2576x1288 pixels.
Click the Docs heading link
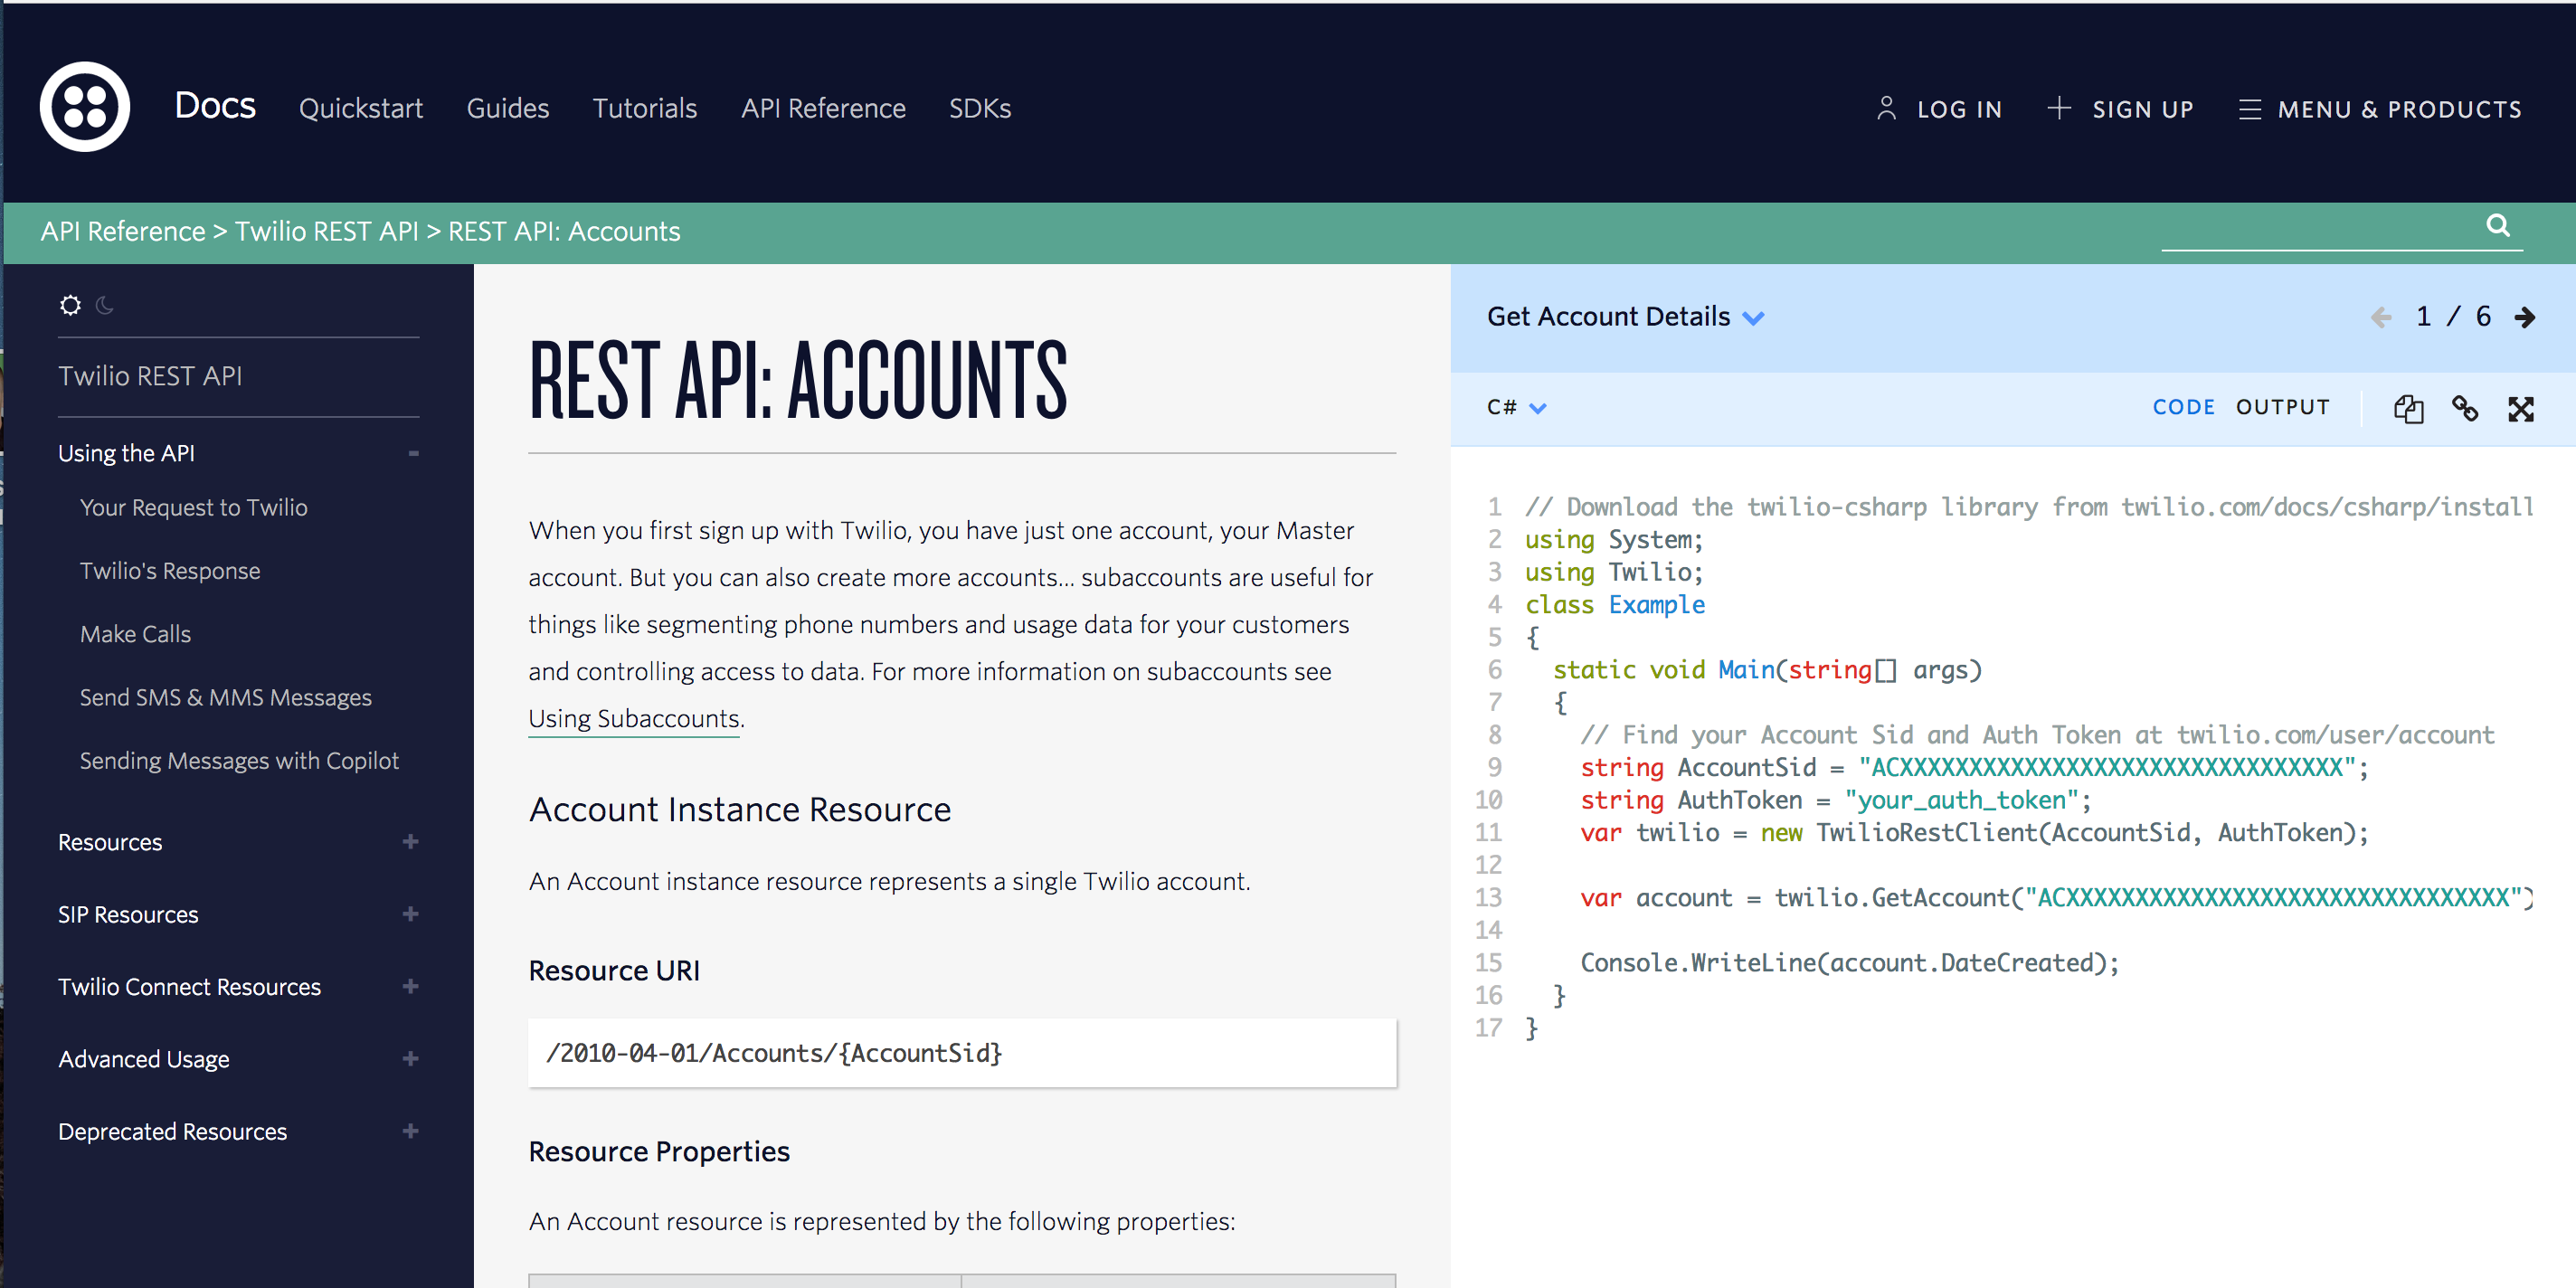coord(215,105)
